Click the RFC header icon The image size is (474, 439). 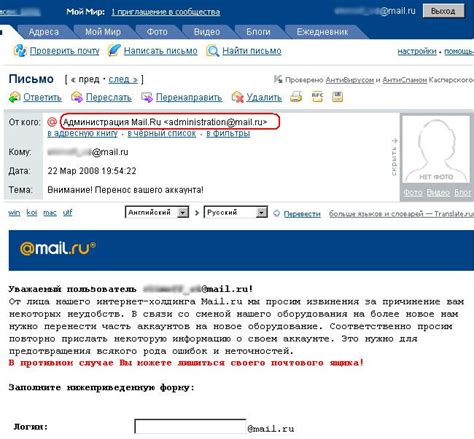click(x=317, y=97)
